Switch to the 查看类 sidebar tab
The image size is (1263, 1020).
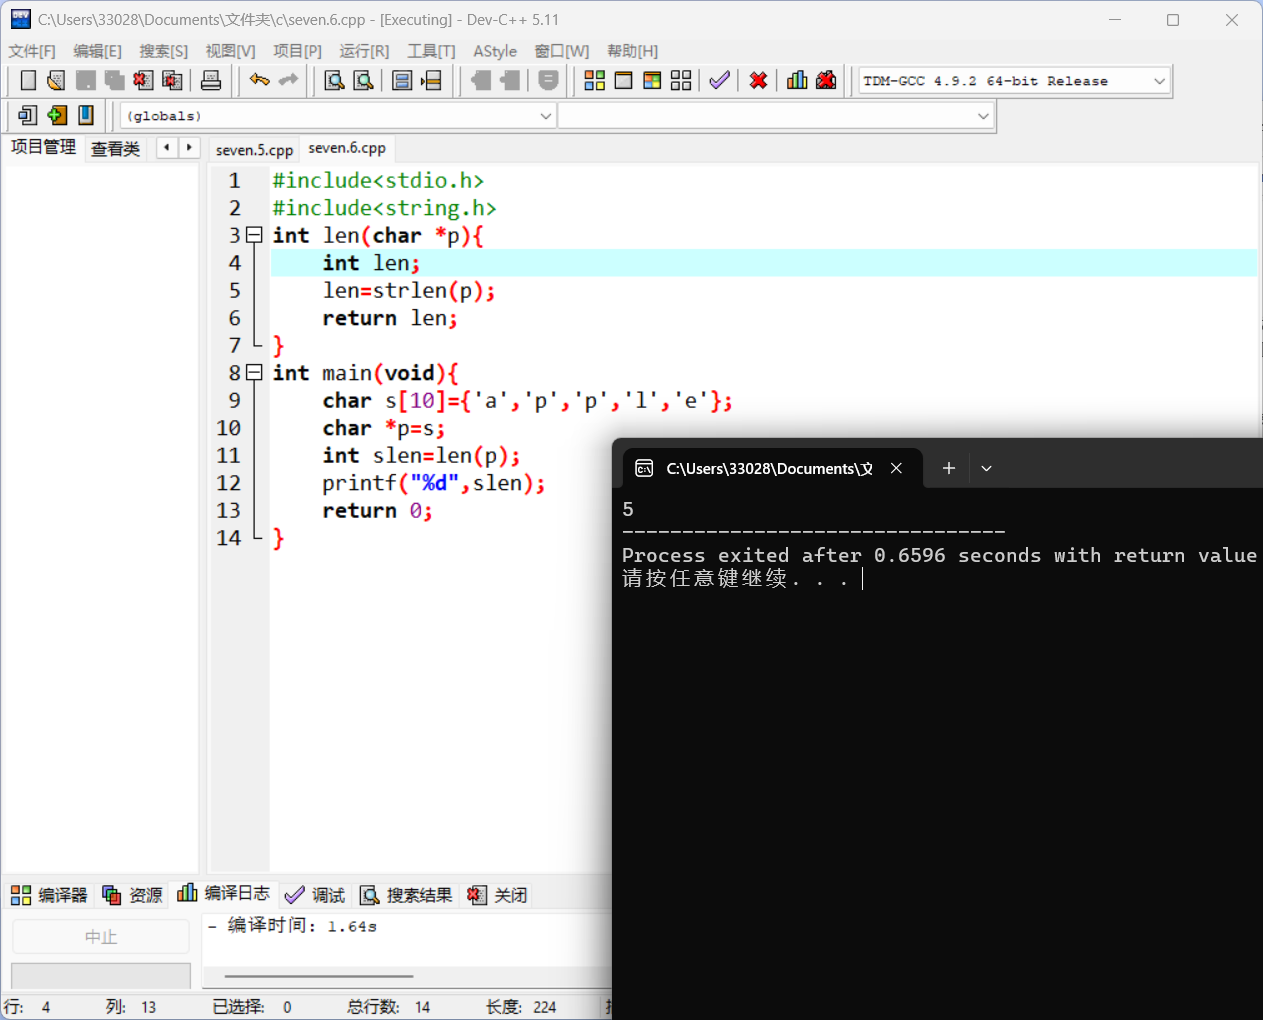(x=115, y=149)
